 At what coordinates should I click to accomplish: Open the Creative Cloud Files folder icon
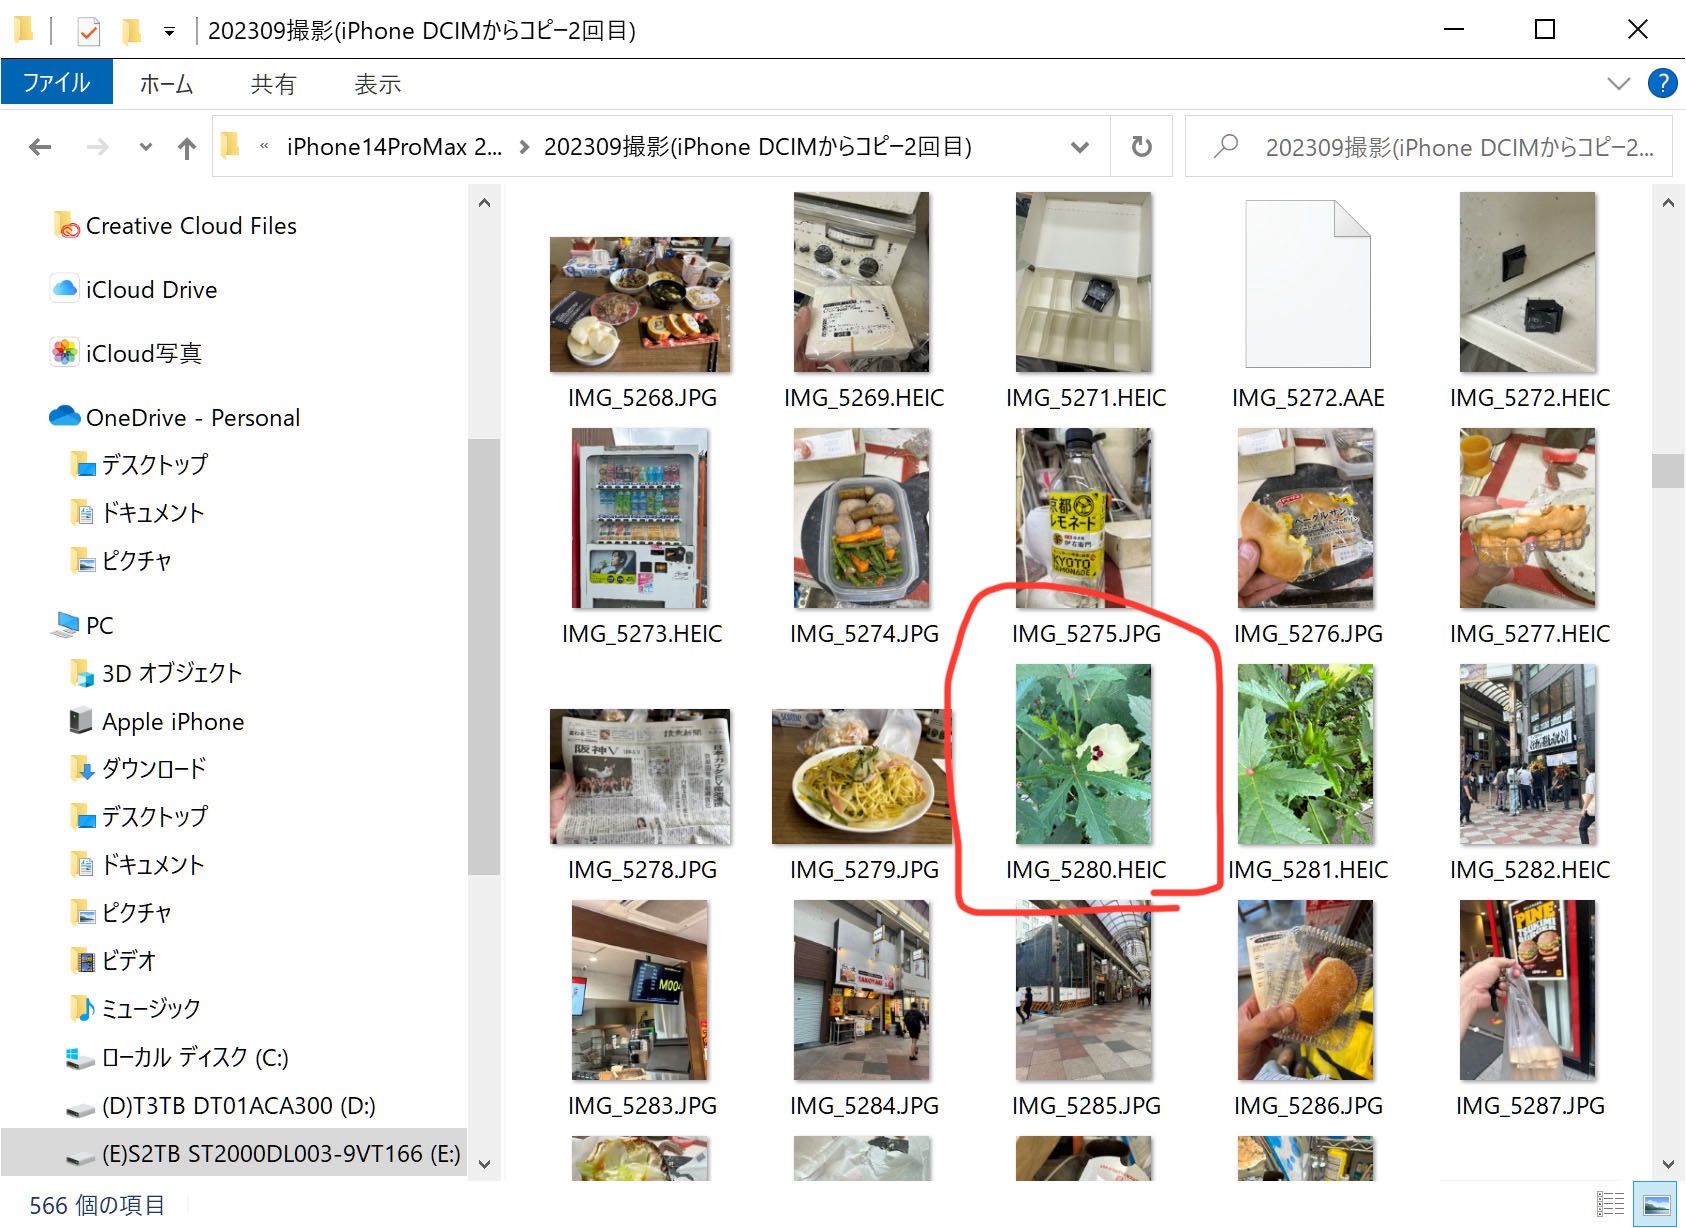pos(66,226)
